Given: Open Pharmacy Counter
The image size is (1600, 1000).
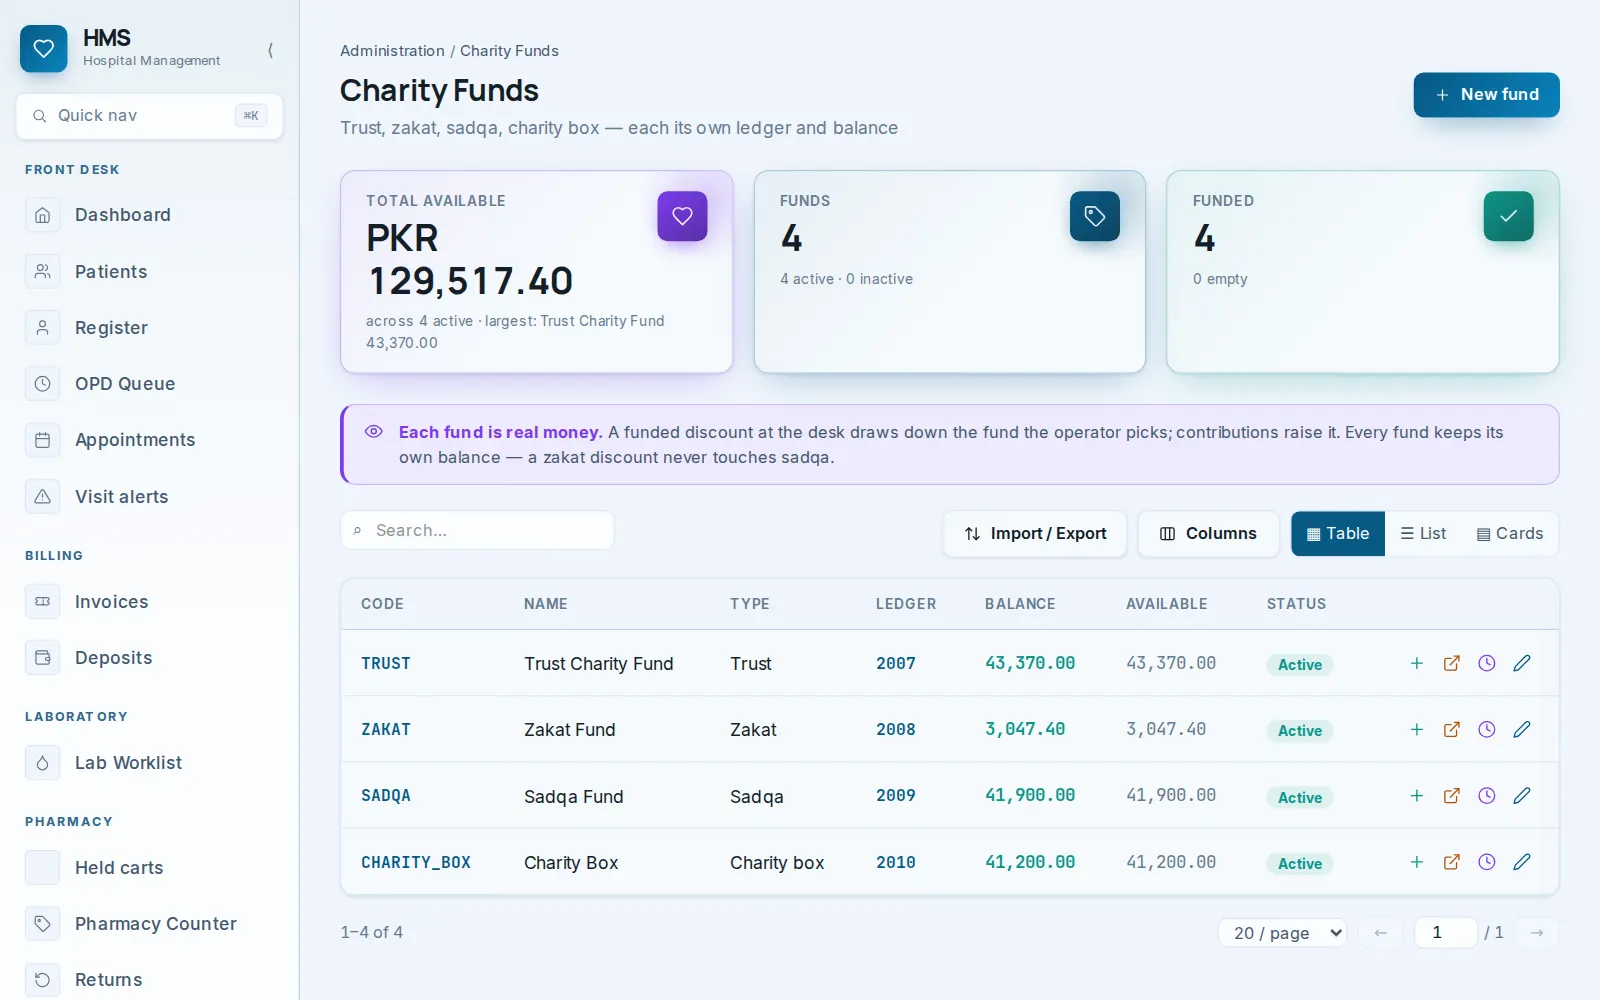Looking at the screenshot, I should (x=150, y=924).
